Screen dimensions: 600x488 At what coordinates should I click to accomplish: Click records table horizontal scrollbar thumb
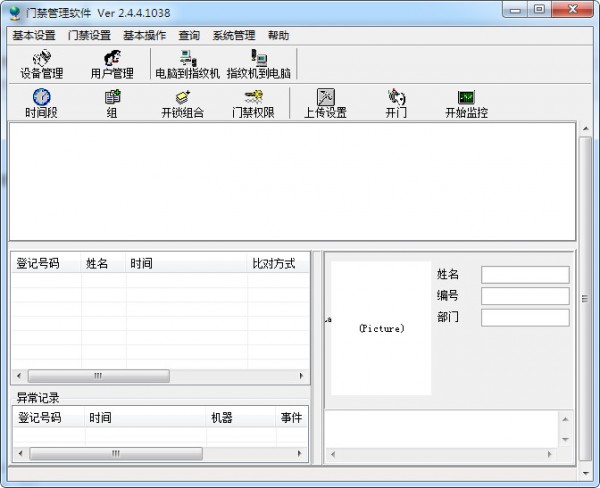[x=98, y=376]
